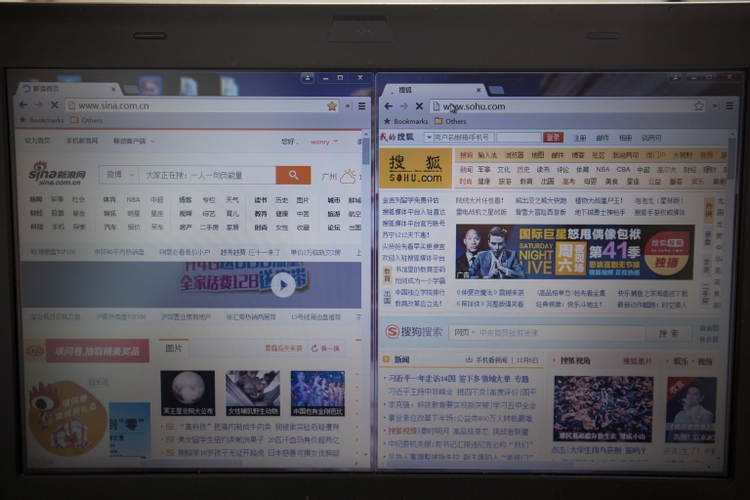Open the Chrome hamburger menu in the Sohu window
Viewport: 750px width, 500px height.
[729, 106]
